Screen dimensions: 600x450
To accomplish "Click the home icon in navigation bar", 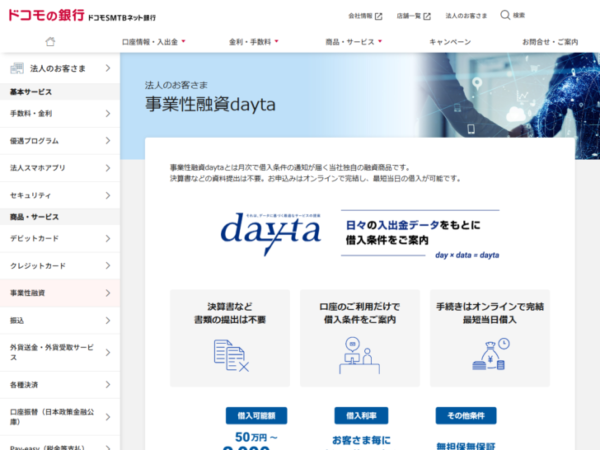I will point(50,41).
